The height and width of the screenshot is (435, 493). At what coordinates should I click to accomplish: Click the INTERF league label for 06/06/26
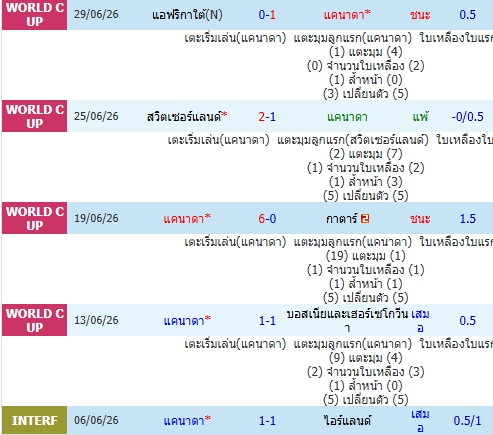click(34, 420)
